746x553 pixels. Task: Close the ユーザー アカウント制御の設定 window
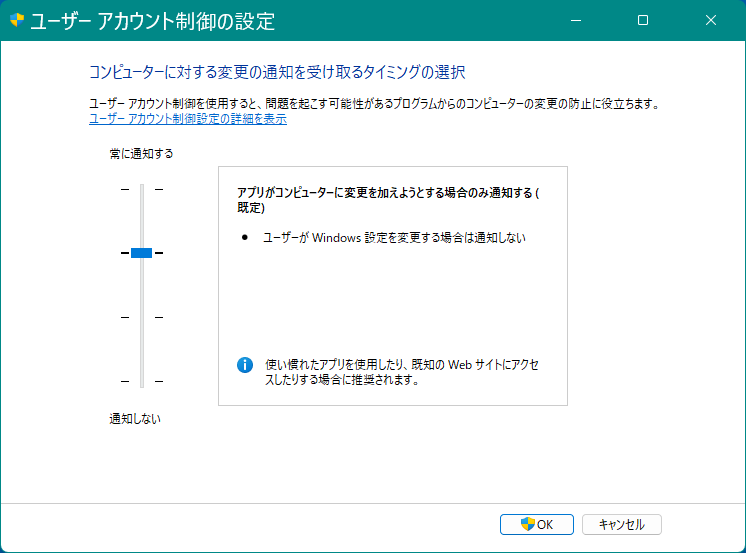point(711,20)
